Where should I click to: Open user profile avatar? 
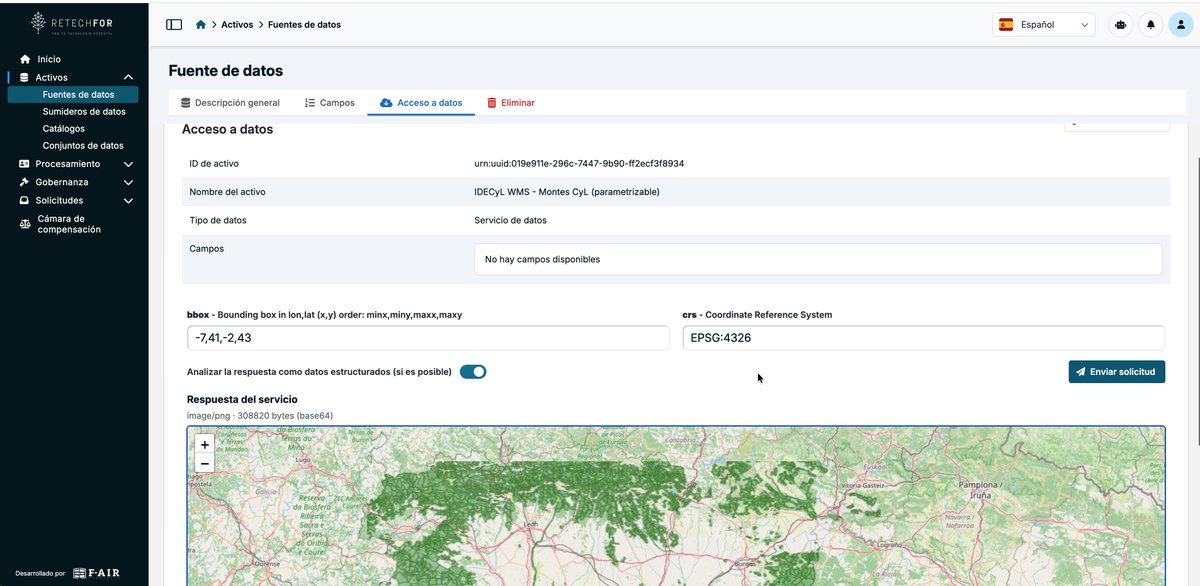(x=1180, y=24)
